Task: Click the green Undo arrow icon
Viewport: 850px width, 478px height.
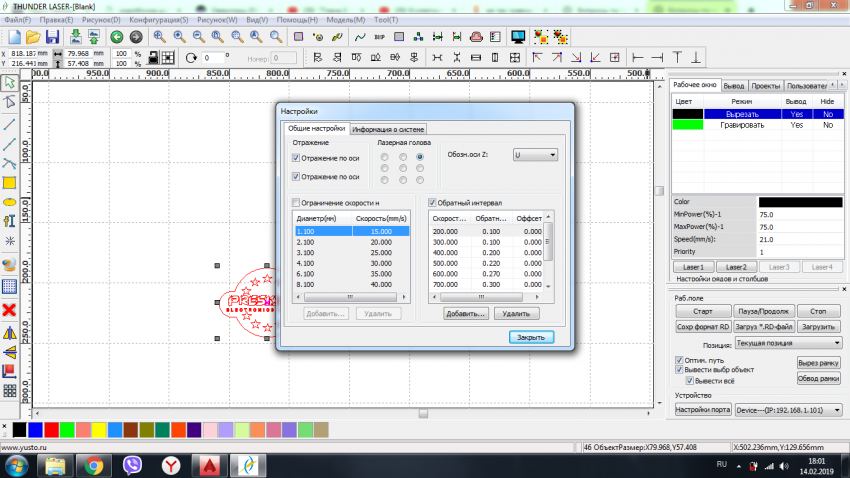Action: point(115,37)
